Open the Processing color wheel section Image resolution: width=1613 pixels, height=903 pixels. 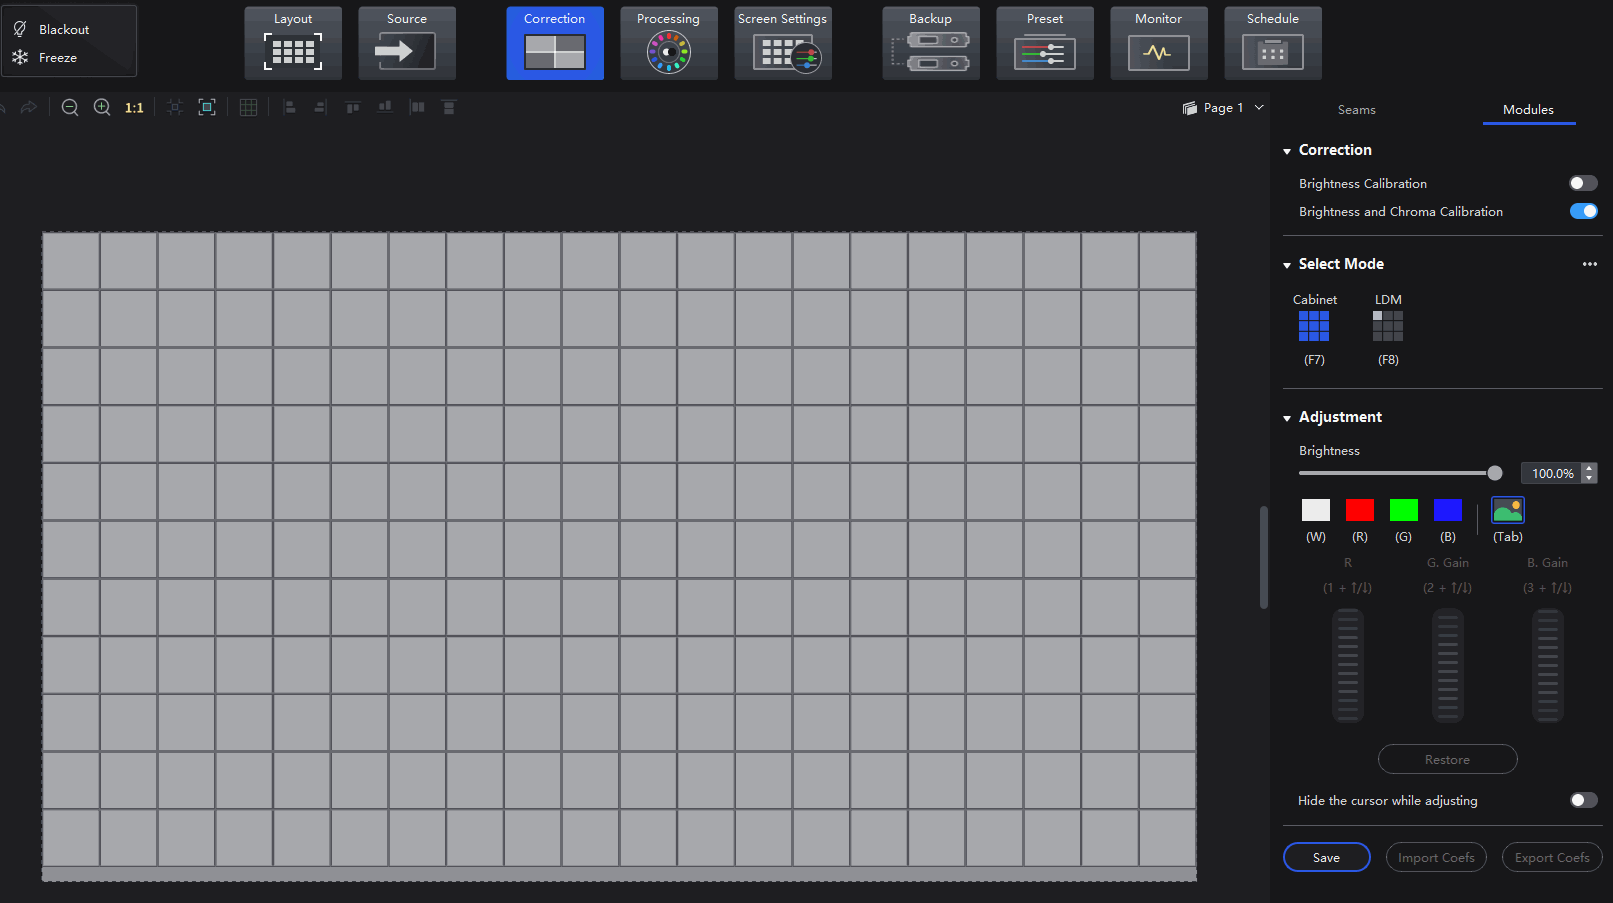[669, 43]
